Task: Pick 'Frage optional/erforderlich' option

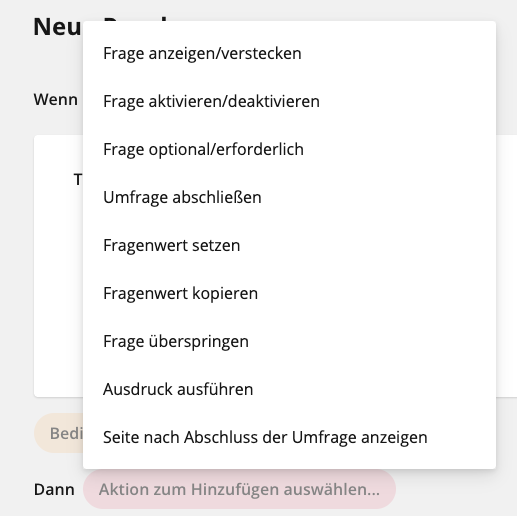Action: (289, 149)
